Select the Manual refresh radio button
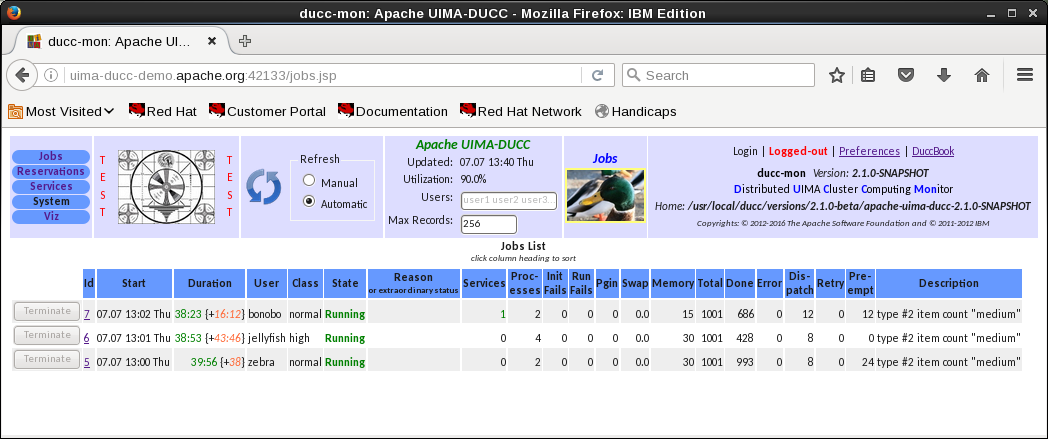Screen dimensions: 1048x439 pos(309,181)
